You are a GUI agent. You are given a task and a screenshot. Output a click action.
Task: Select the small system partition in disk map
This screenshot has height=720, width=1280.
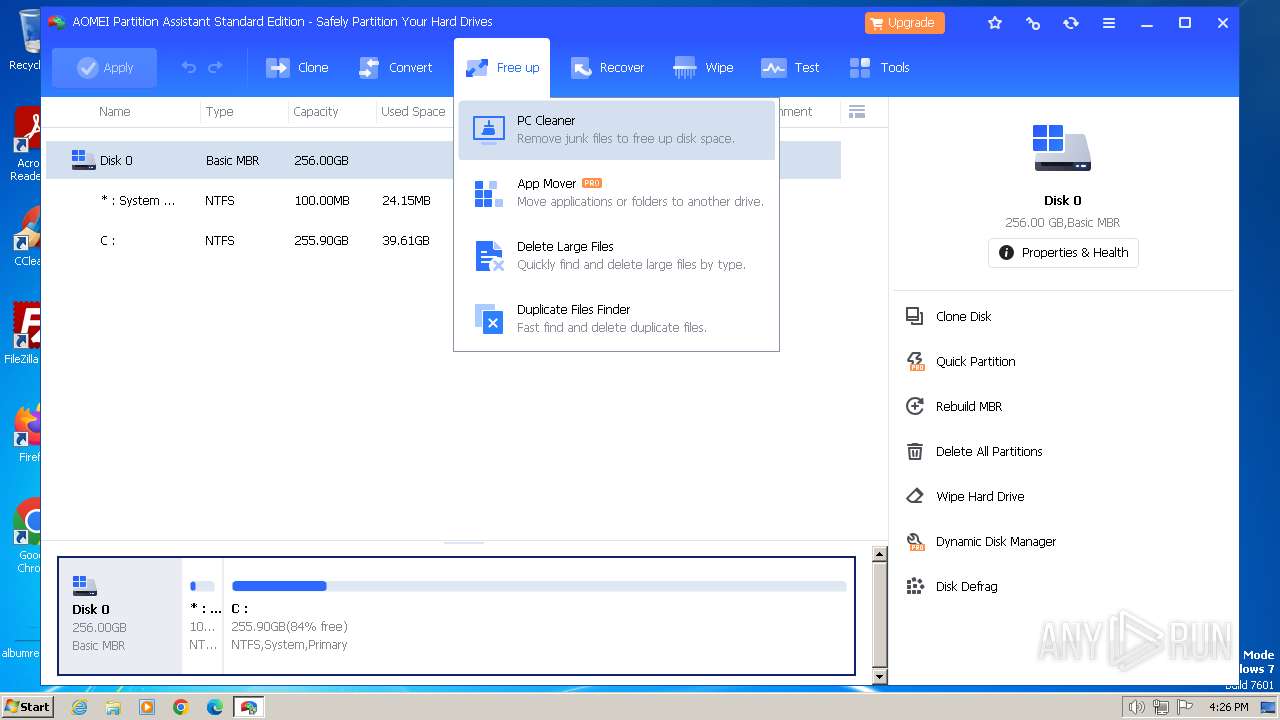pyautogui.click(x=203, y=616)
